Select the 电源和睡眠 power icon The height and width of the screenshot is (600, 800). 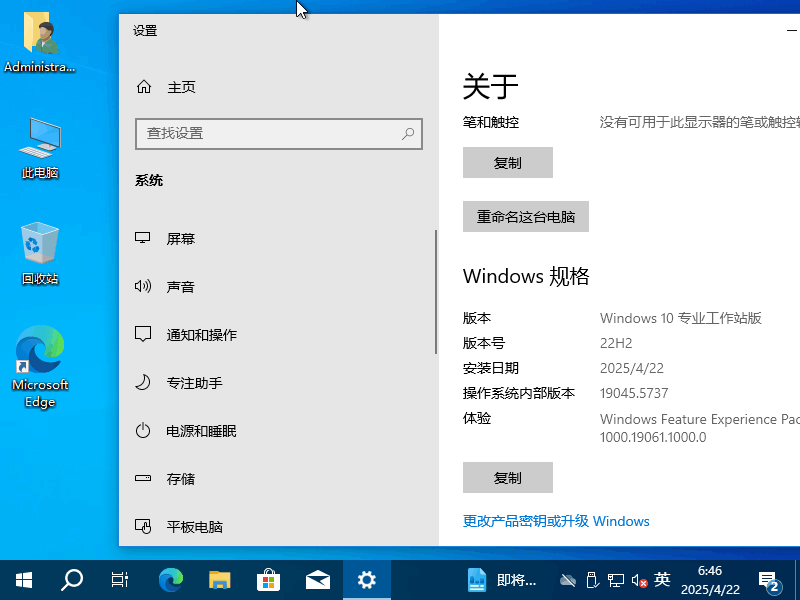pos(143,430)
